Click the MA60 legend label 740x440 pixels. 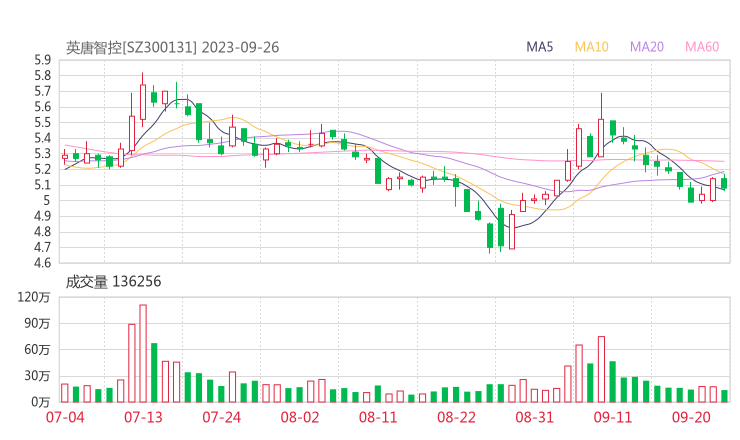[x=702, y=47]
